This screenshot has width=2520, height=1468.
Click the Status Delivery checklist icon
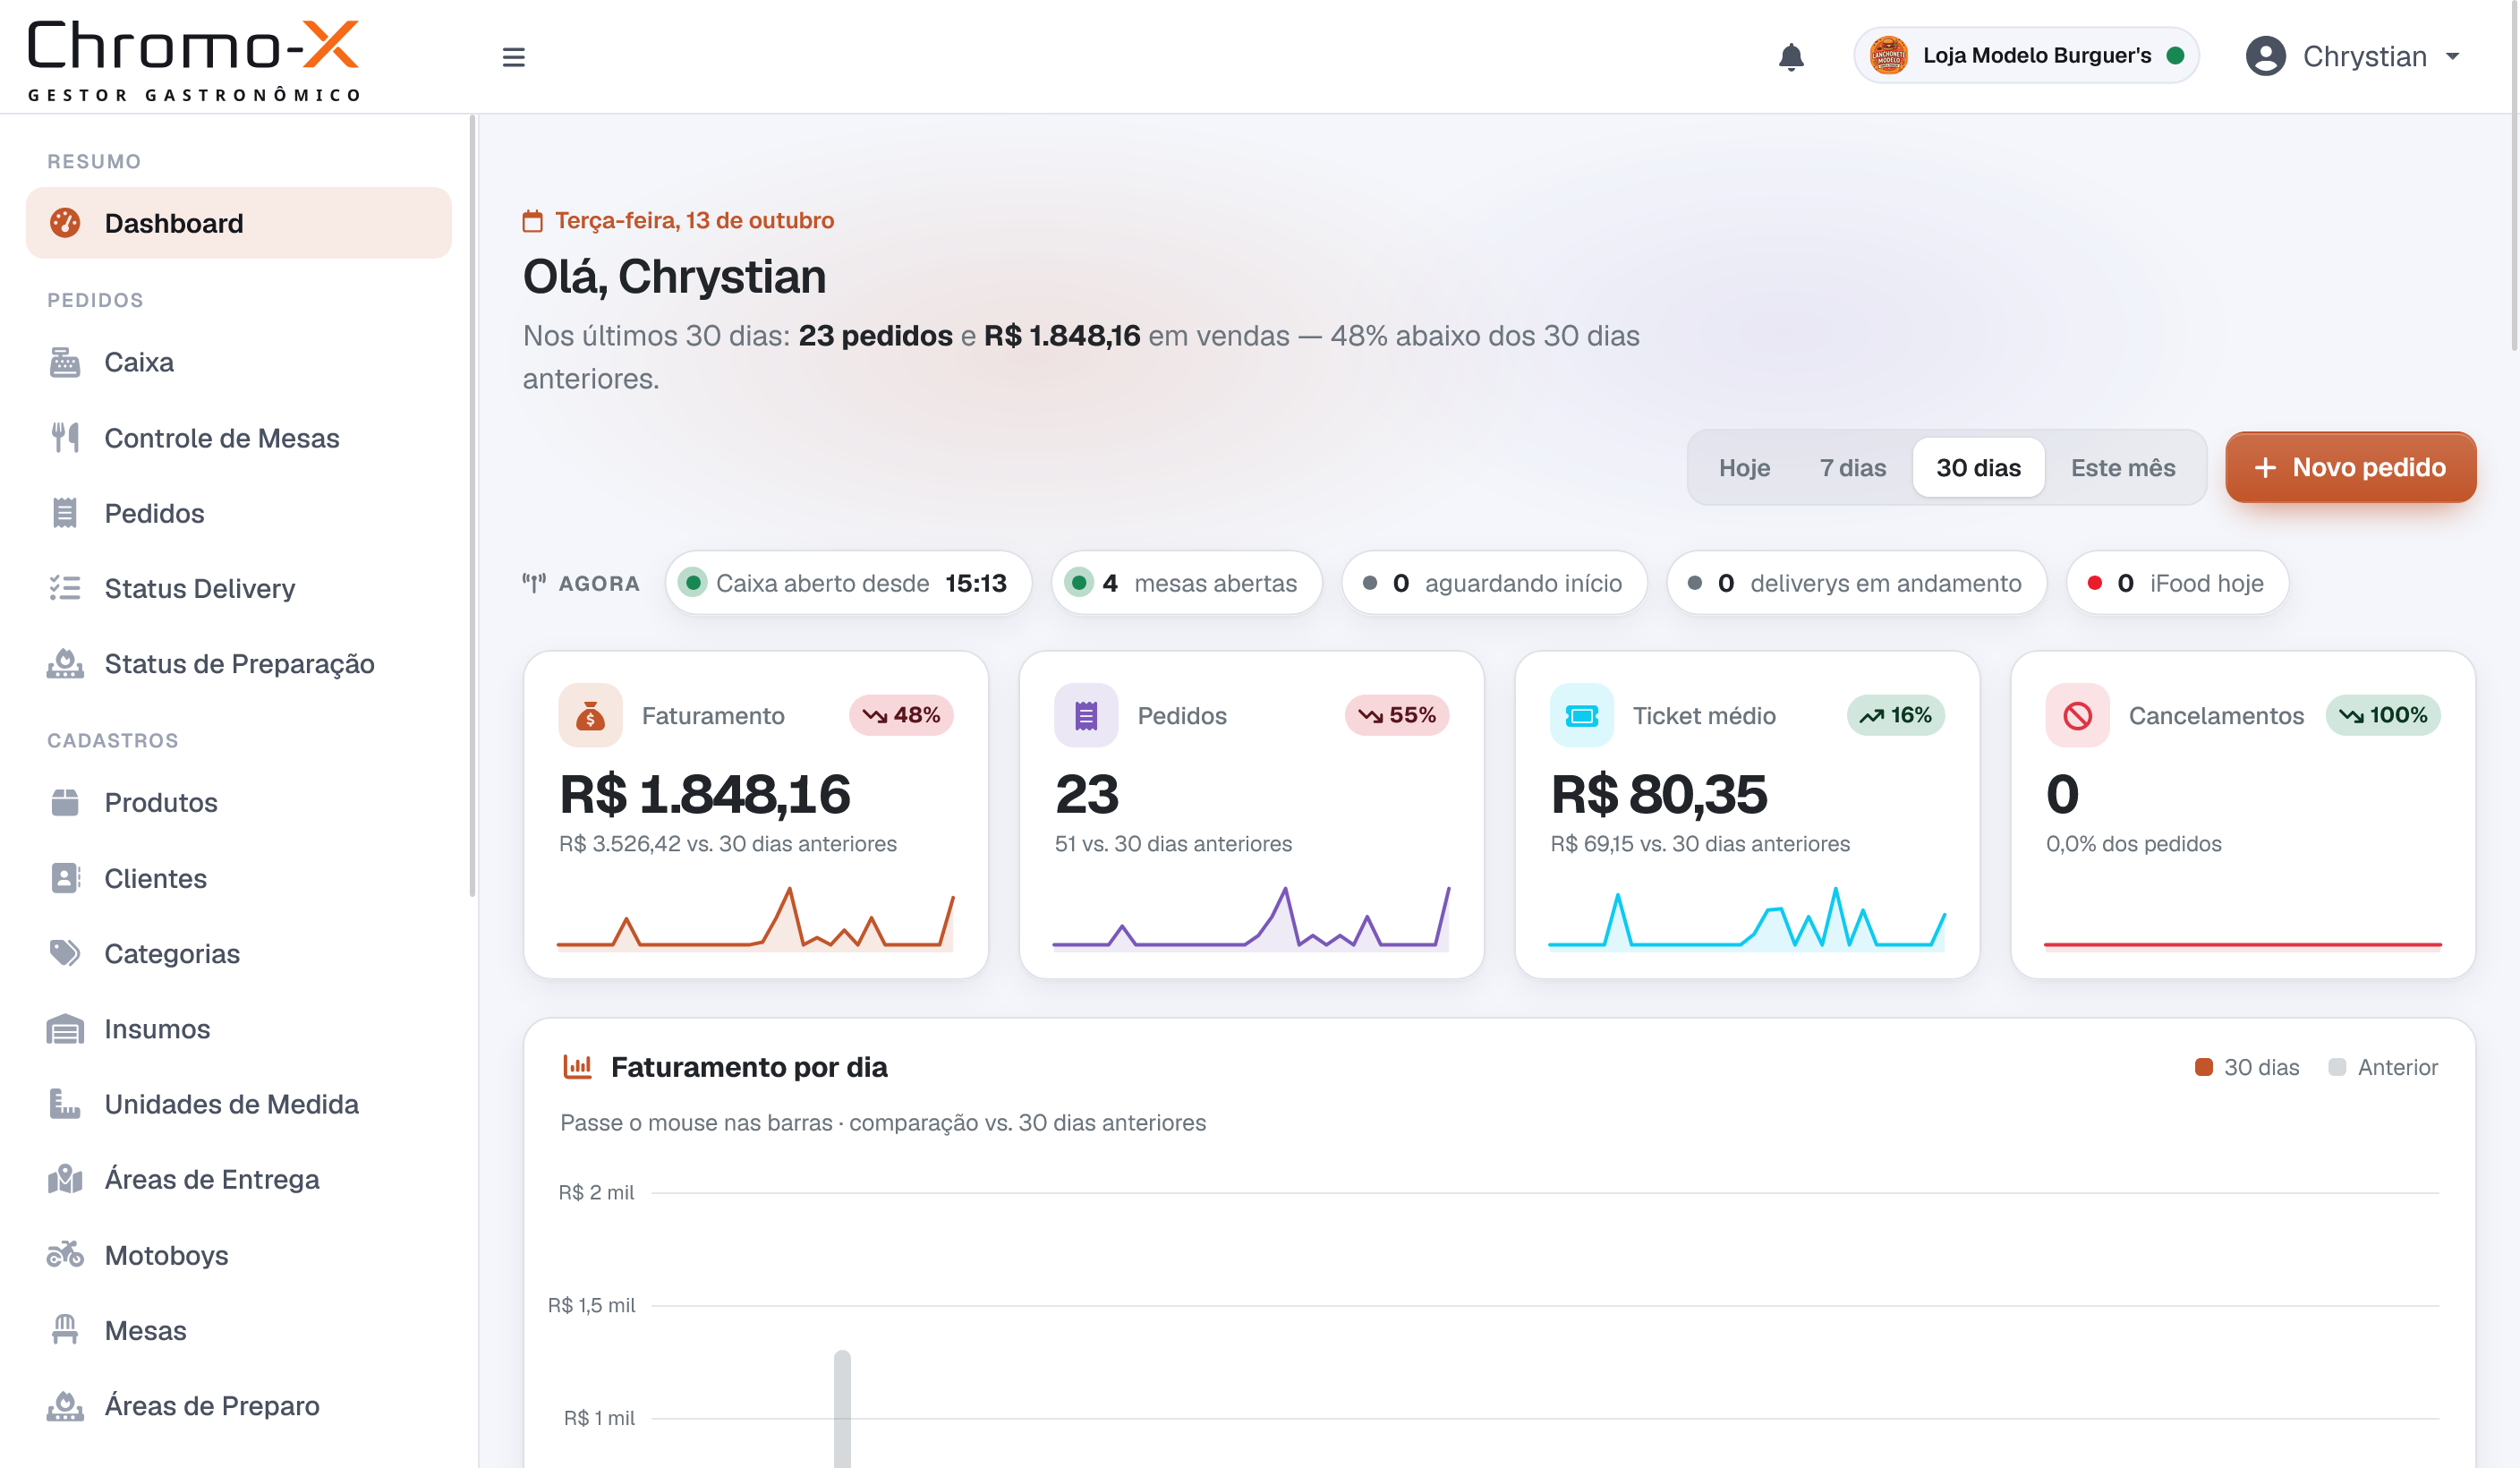pos(65,588)
